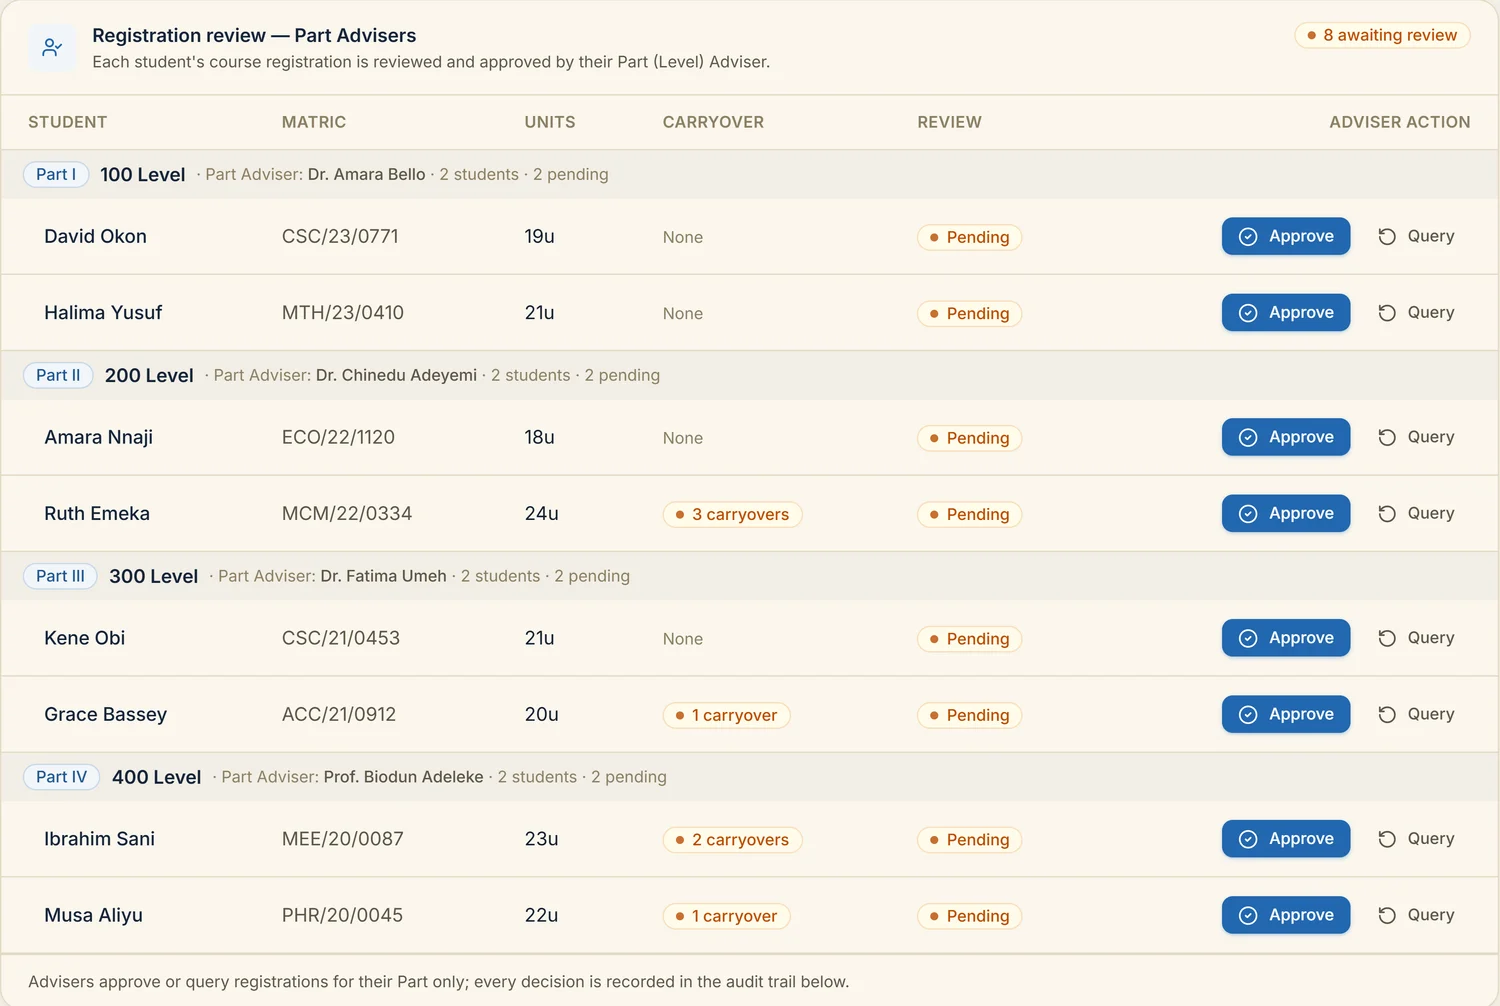Query Amara Nnaji's registration
The width and height of the screenshot is (1500, 1006).
1416,437
